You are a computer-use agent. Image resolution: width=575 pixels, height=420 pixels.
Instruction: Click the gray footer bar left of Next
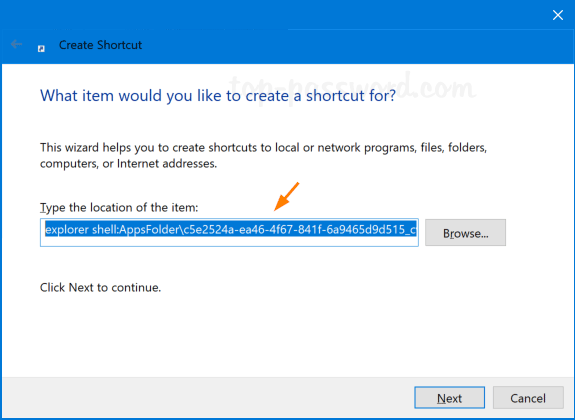(205, 398)
